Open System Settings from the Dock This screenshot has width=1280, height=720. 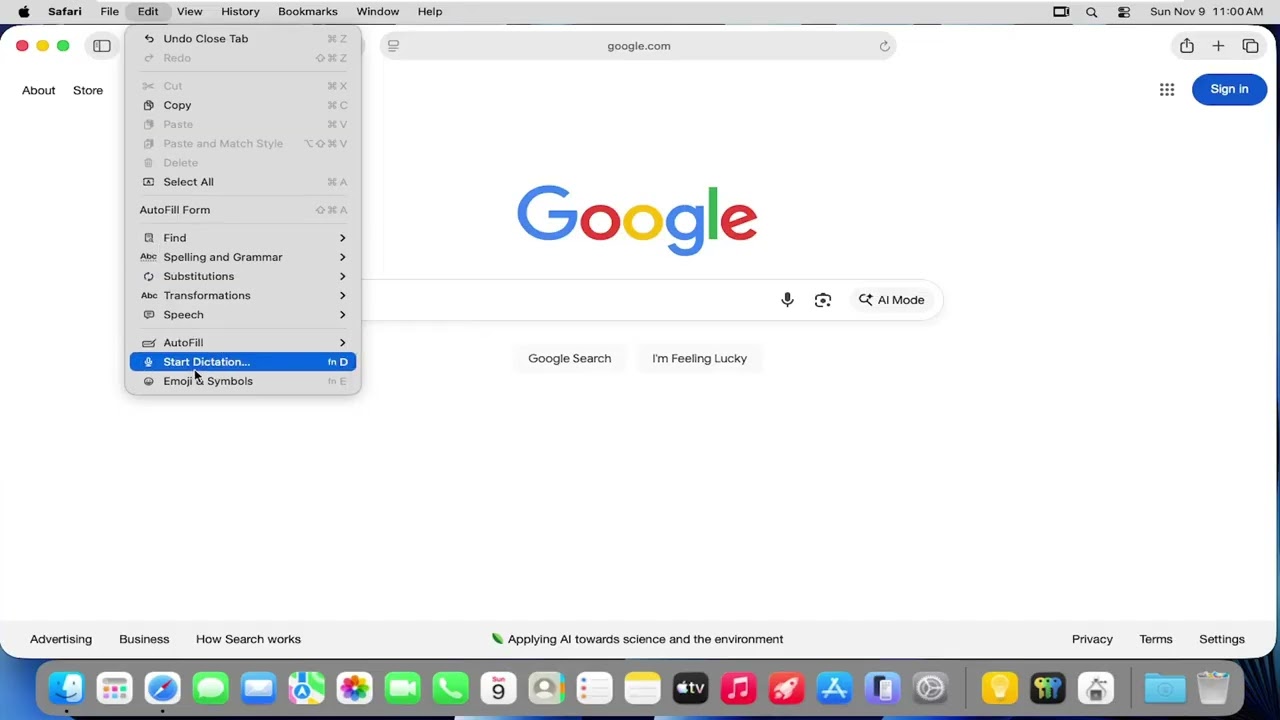coord(931,688)
